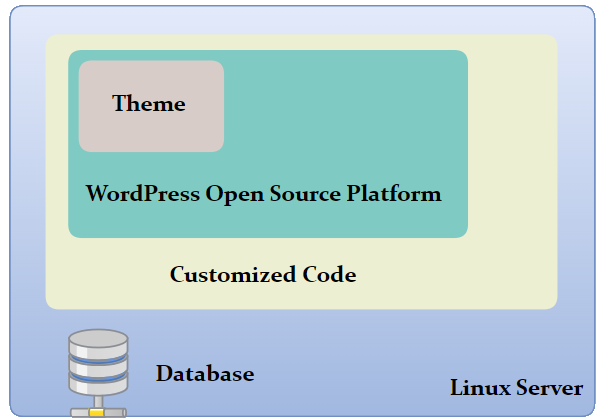
Task: Click the Database text label
Action: tap(205, 375)
